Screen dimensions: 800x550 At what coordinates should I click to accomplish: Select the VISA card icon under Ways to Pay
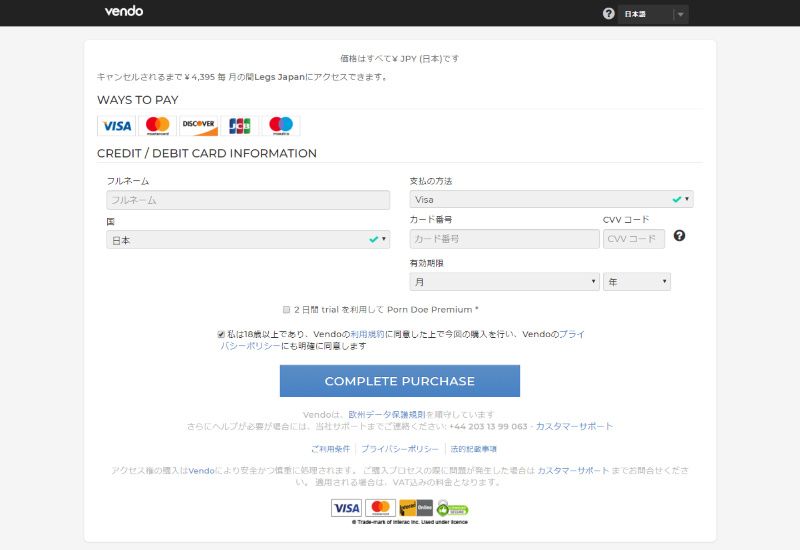pyautogui.click(x=116, y=126)
